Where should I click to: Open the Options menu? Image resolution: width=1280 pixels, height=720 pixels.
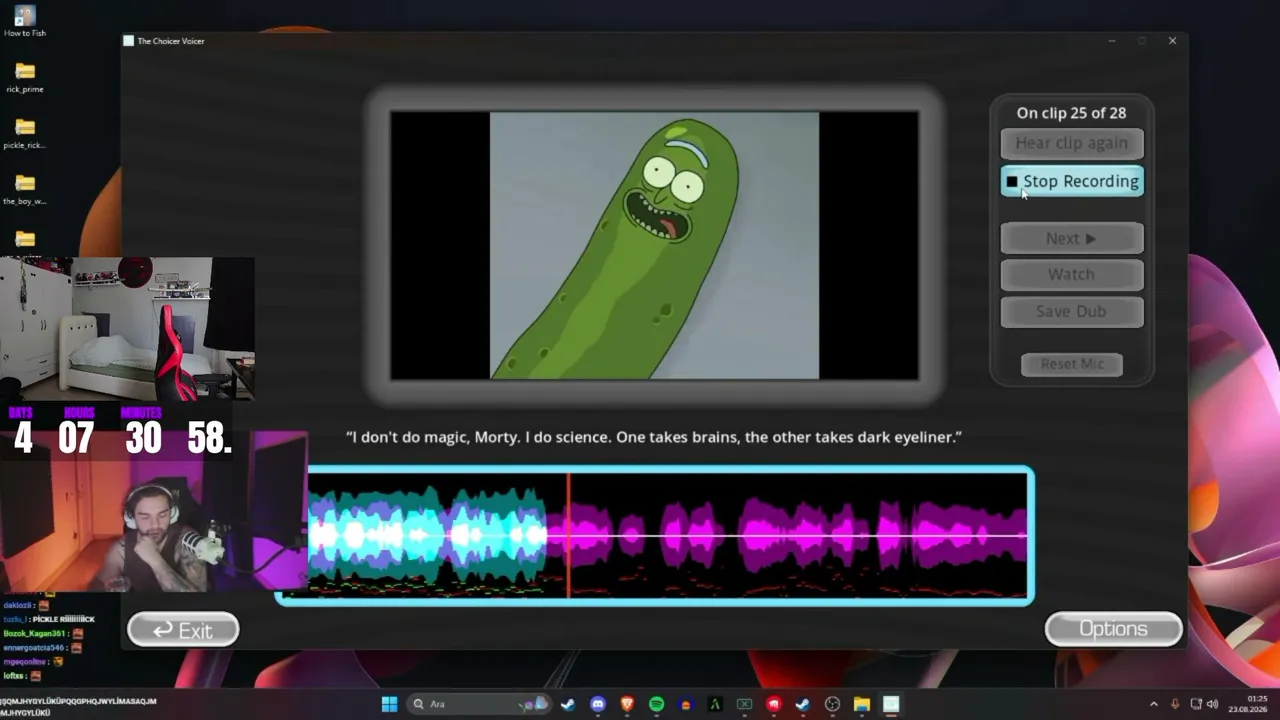1113,629
